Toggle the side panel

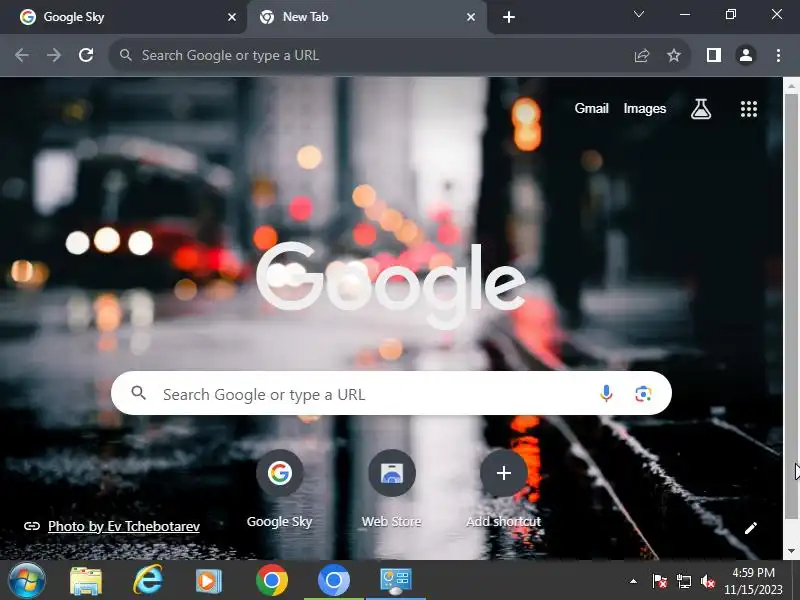(x=714, y=55)
